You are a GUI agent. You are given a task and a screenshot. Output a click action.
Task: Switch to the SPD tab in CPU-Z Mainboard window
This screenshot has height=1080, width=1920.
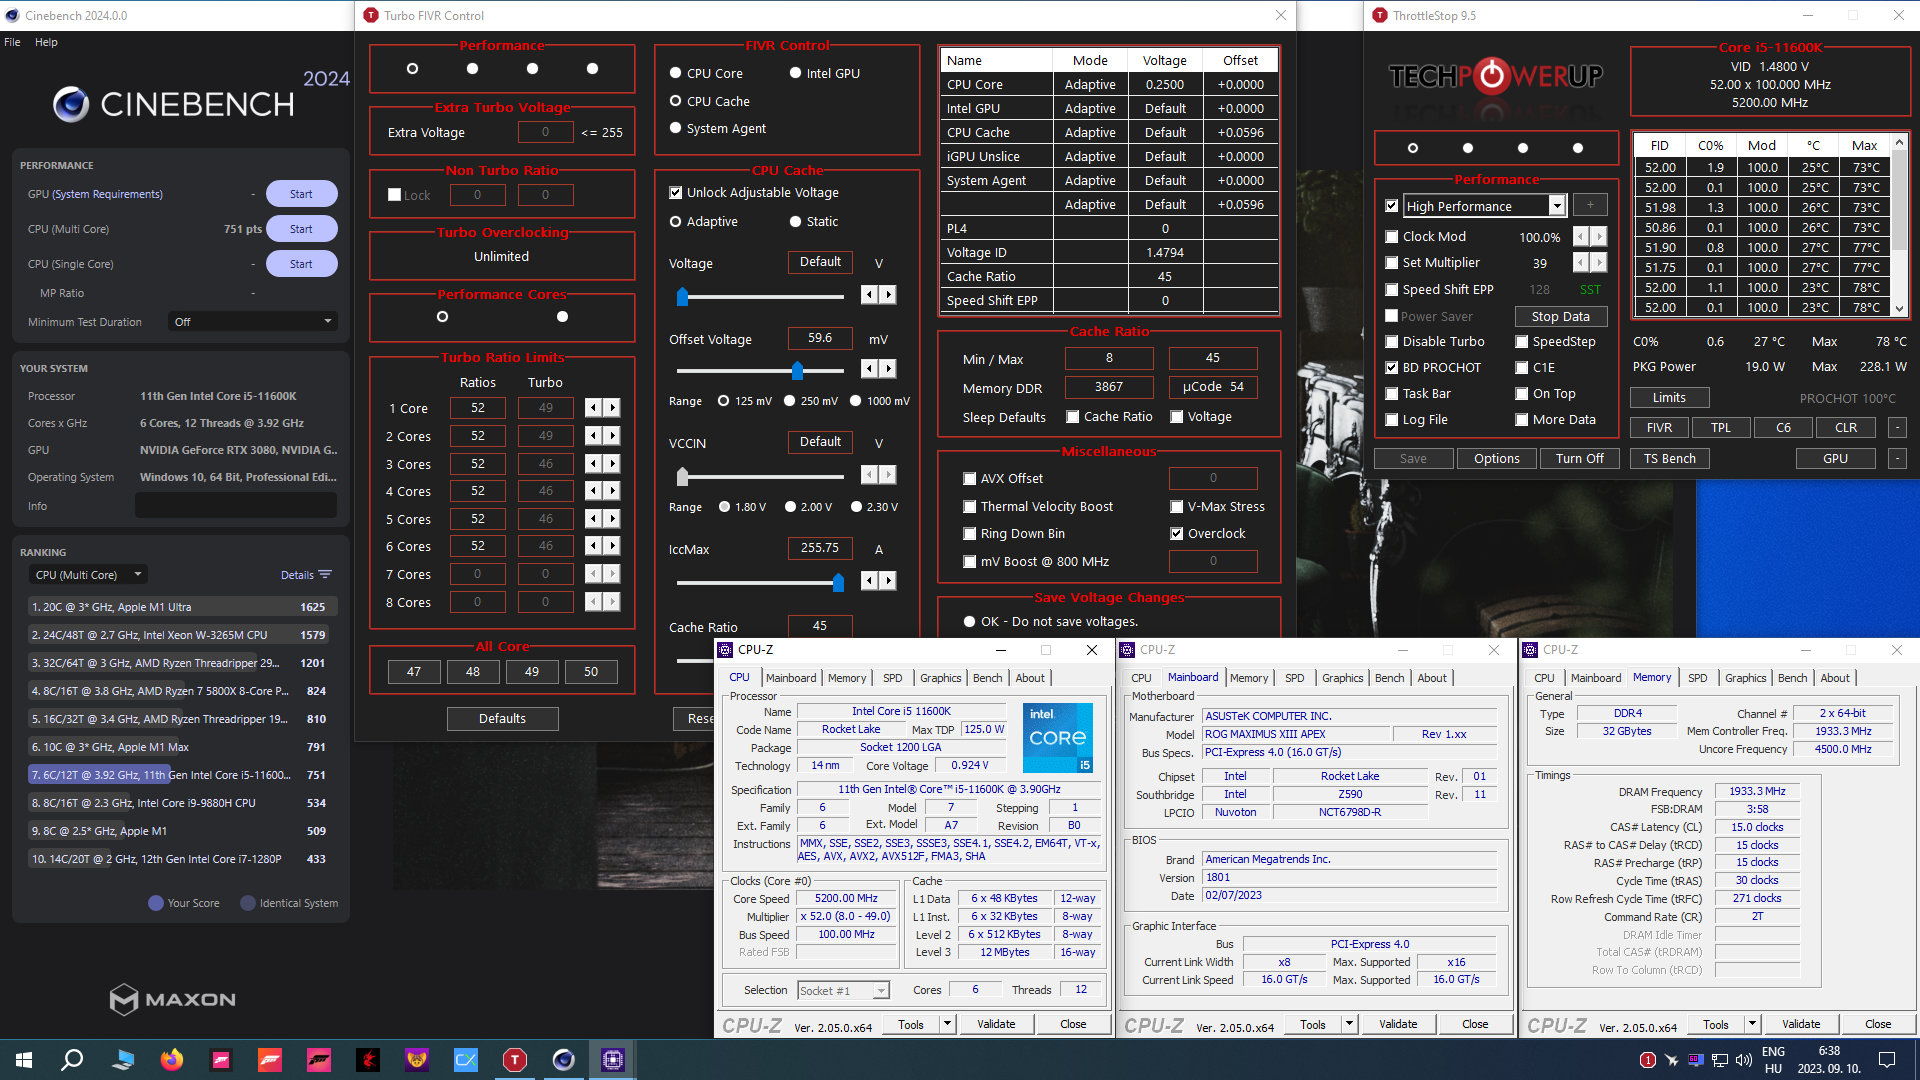tap(1294, 678)
